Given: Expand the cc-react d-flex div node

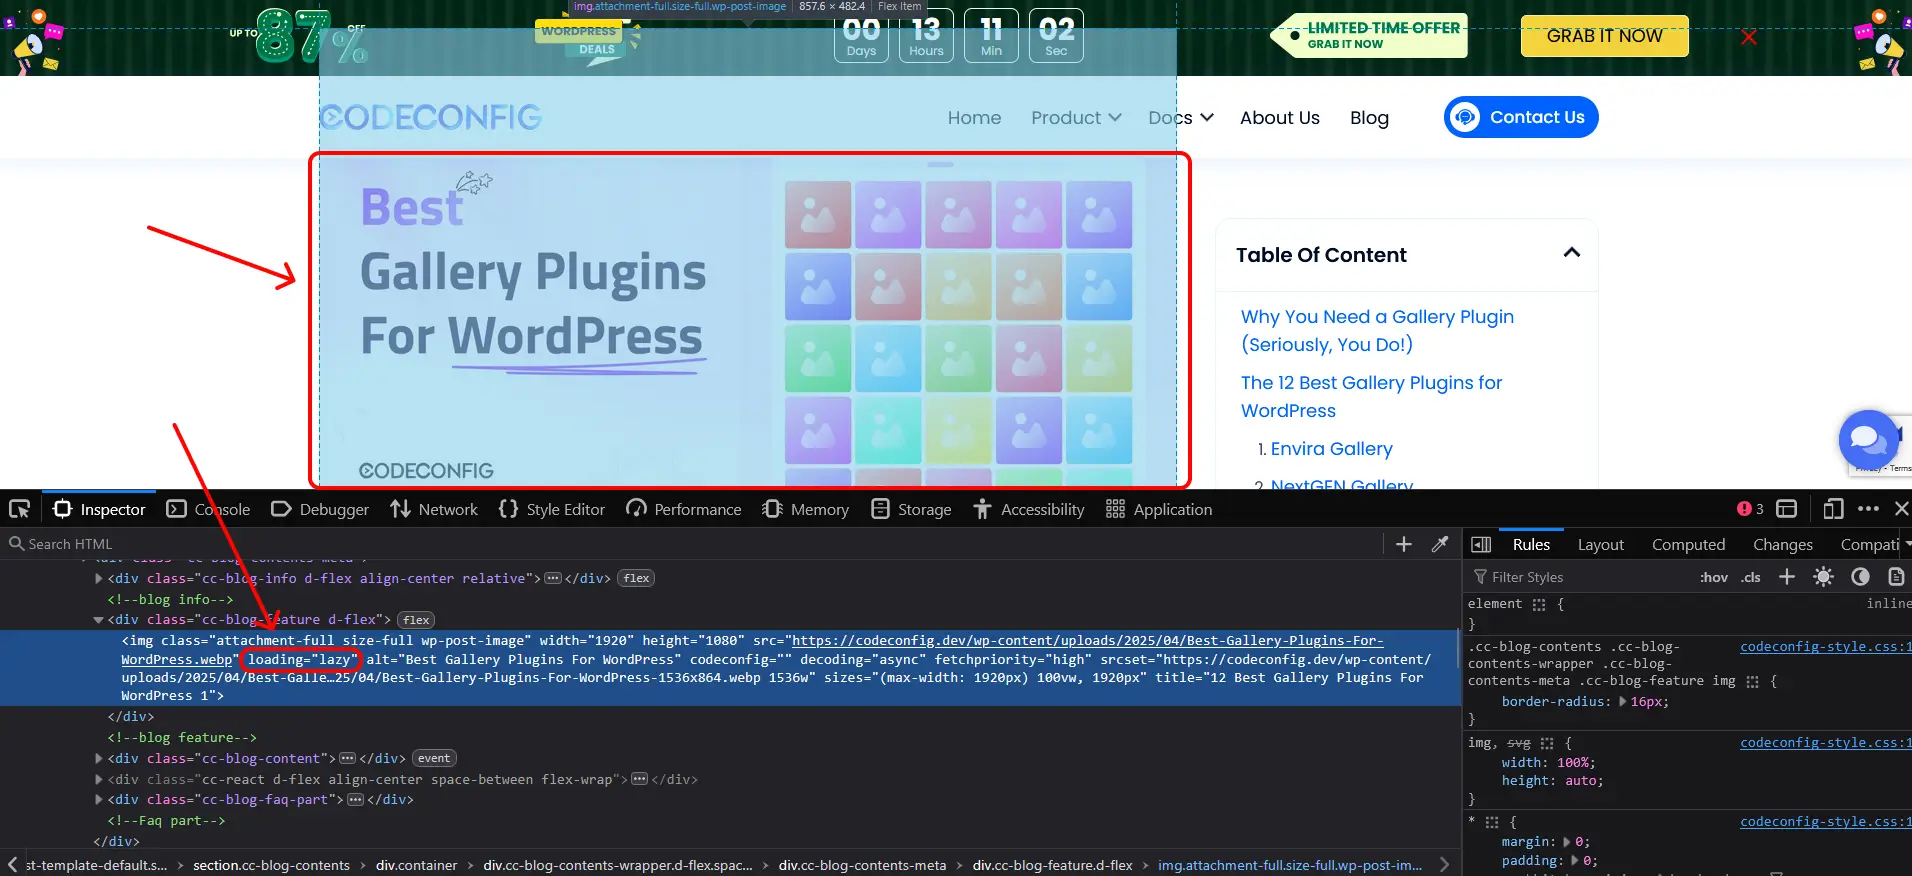Looking at the screenshot, I should pyautogui.click(x=99, y=779).
